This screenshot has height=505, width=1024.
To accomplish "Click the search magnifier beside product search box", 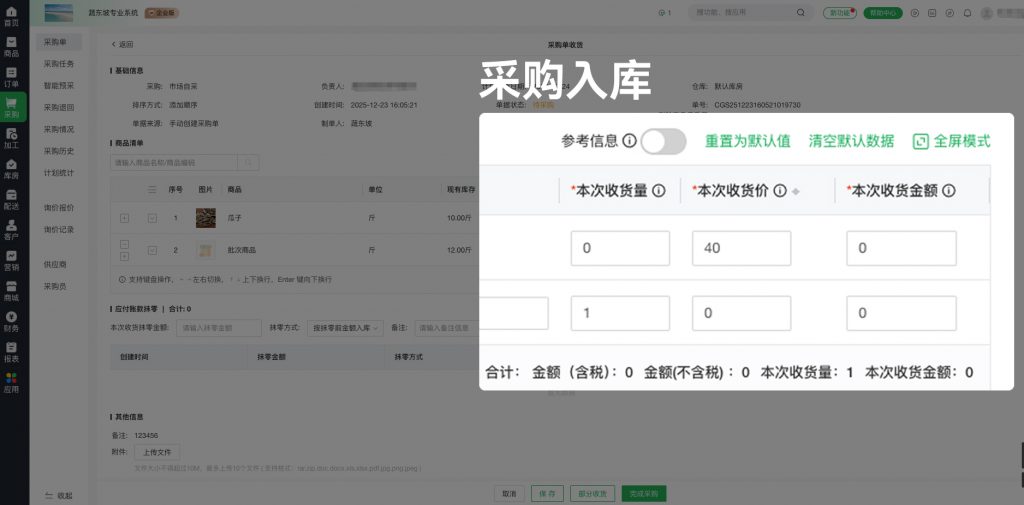I will click(x=247, y=162).
